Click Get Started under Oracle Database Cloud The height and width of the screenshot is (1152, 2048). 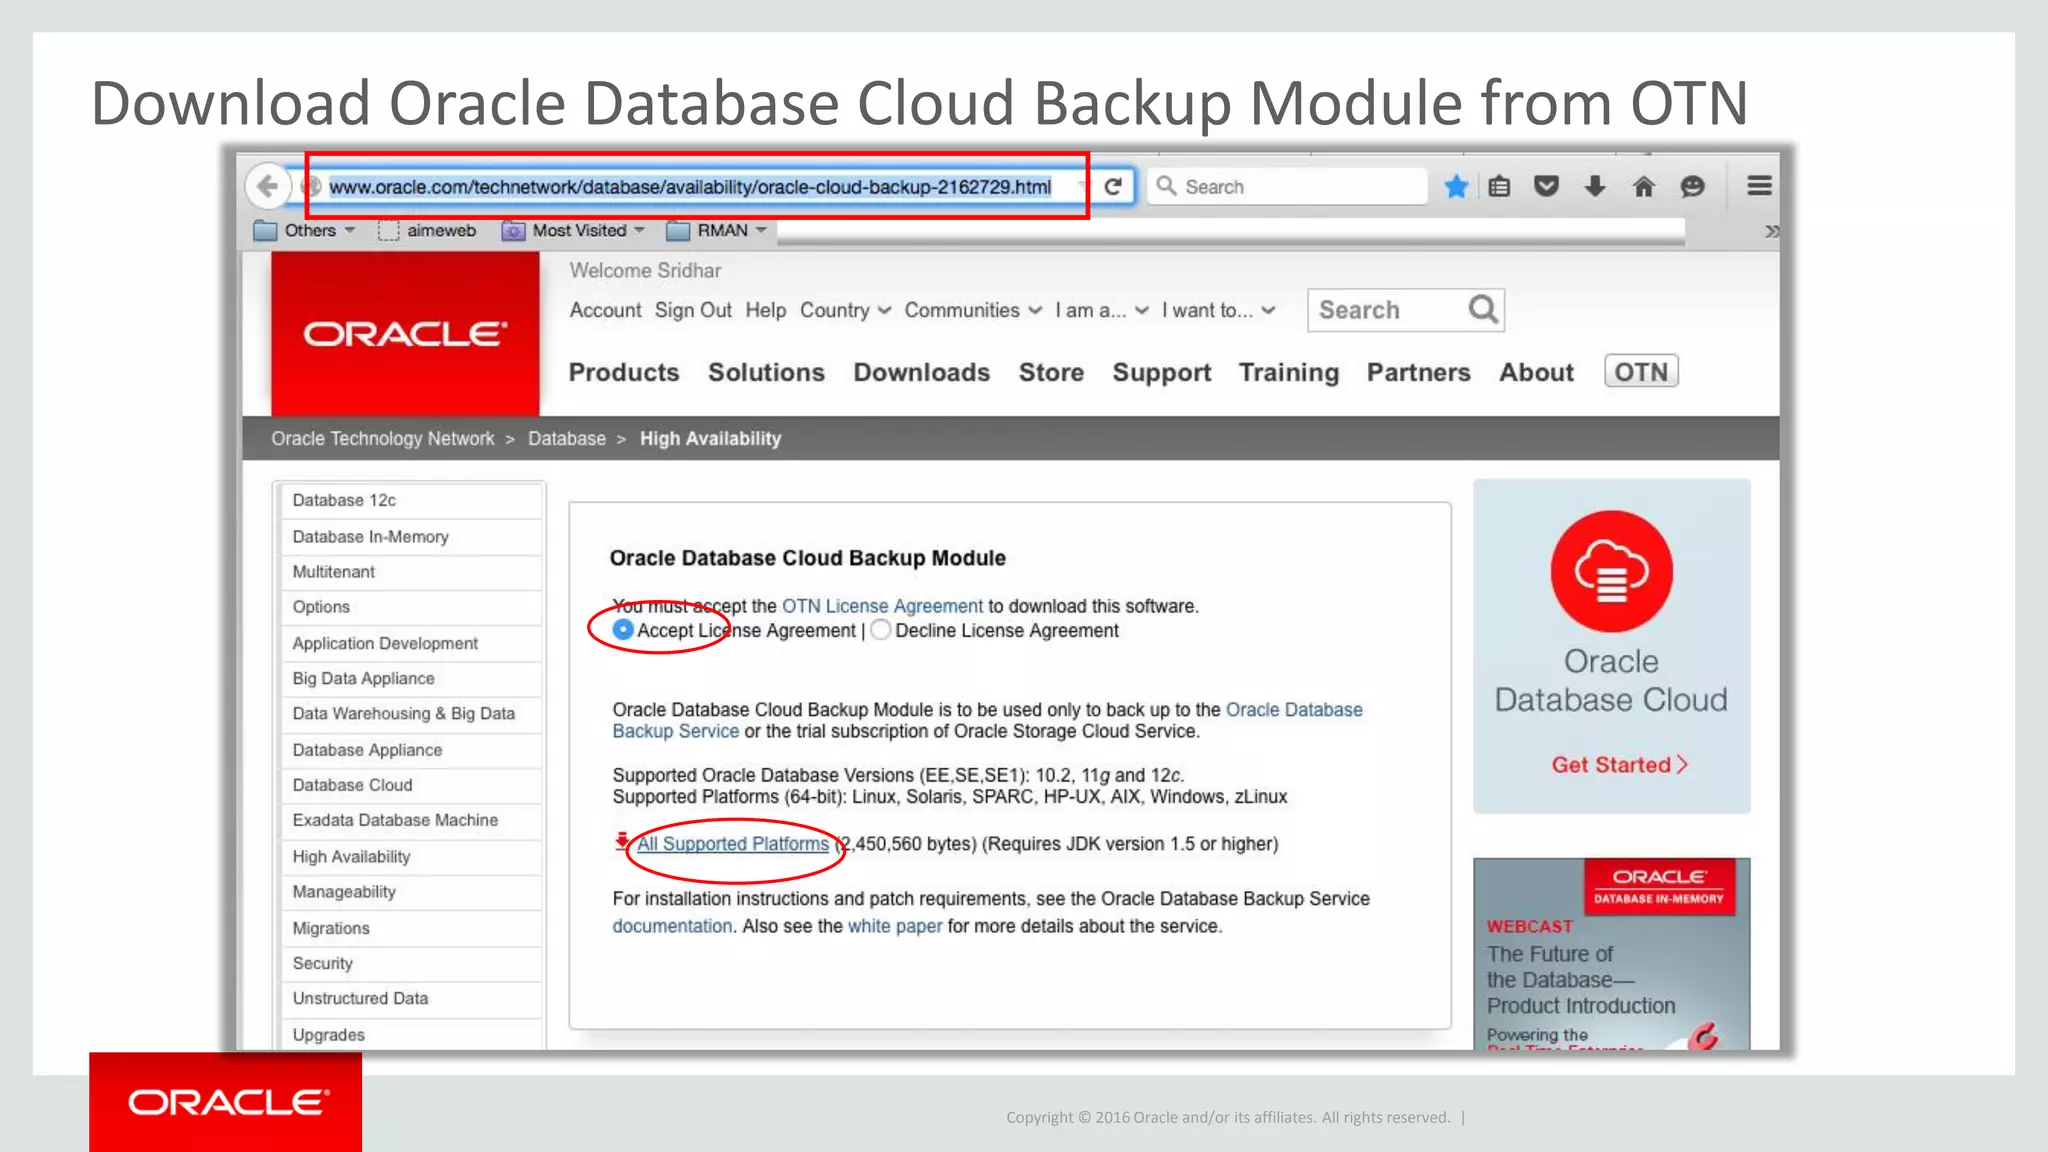(1619, 764)
